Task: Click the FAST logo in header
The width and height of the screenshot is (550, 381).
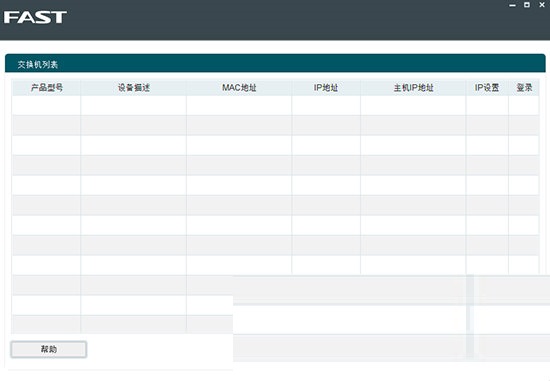Action: [35, 18]
